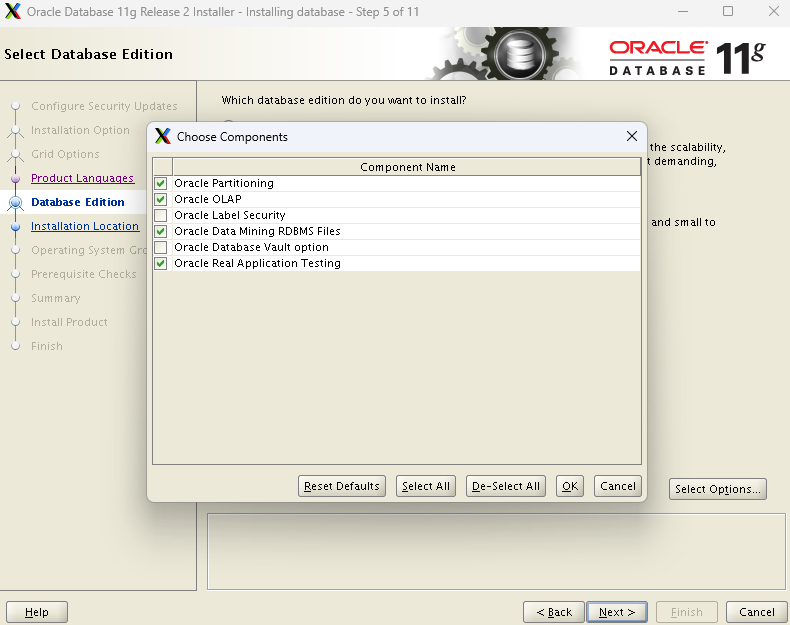Confirm components with the OK button
The image size is (790, 625).
tap(570, 486)
